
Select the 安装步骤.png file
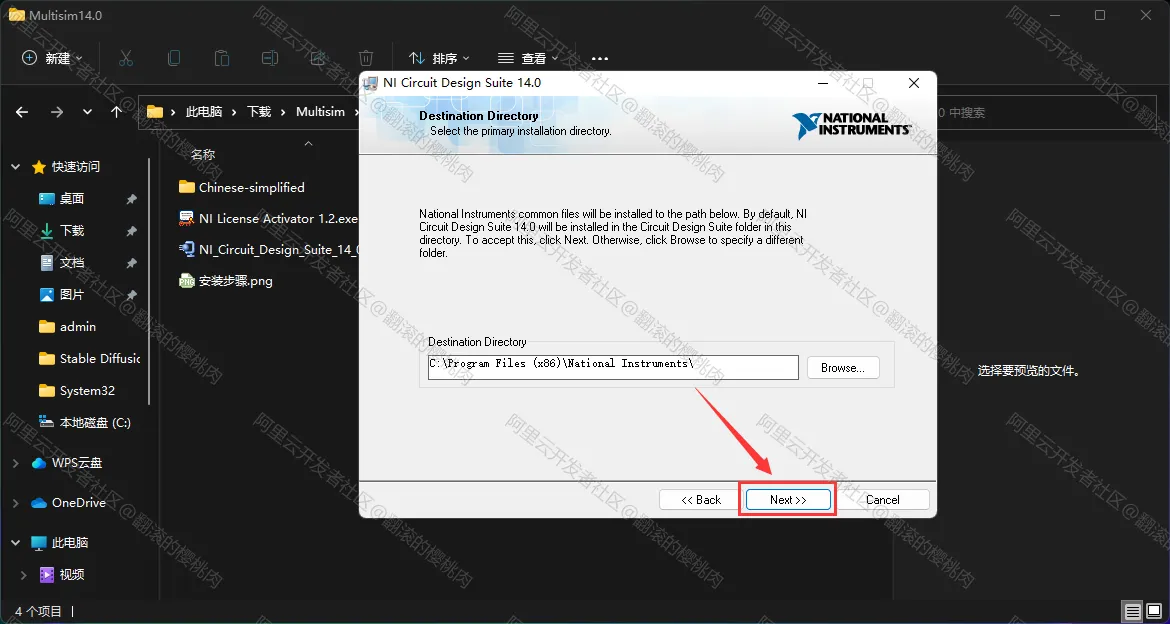[236, 281]
